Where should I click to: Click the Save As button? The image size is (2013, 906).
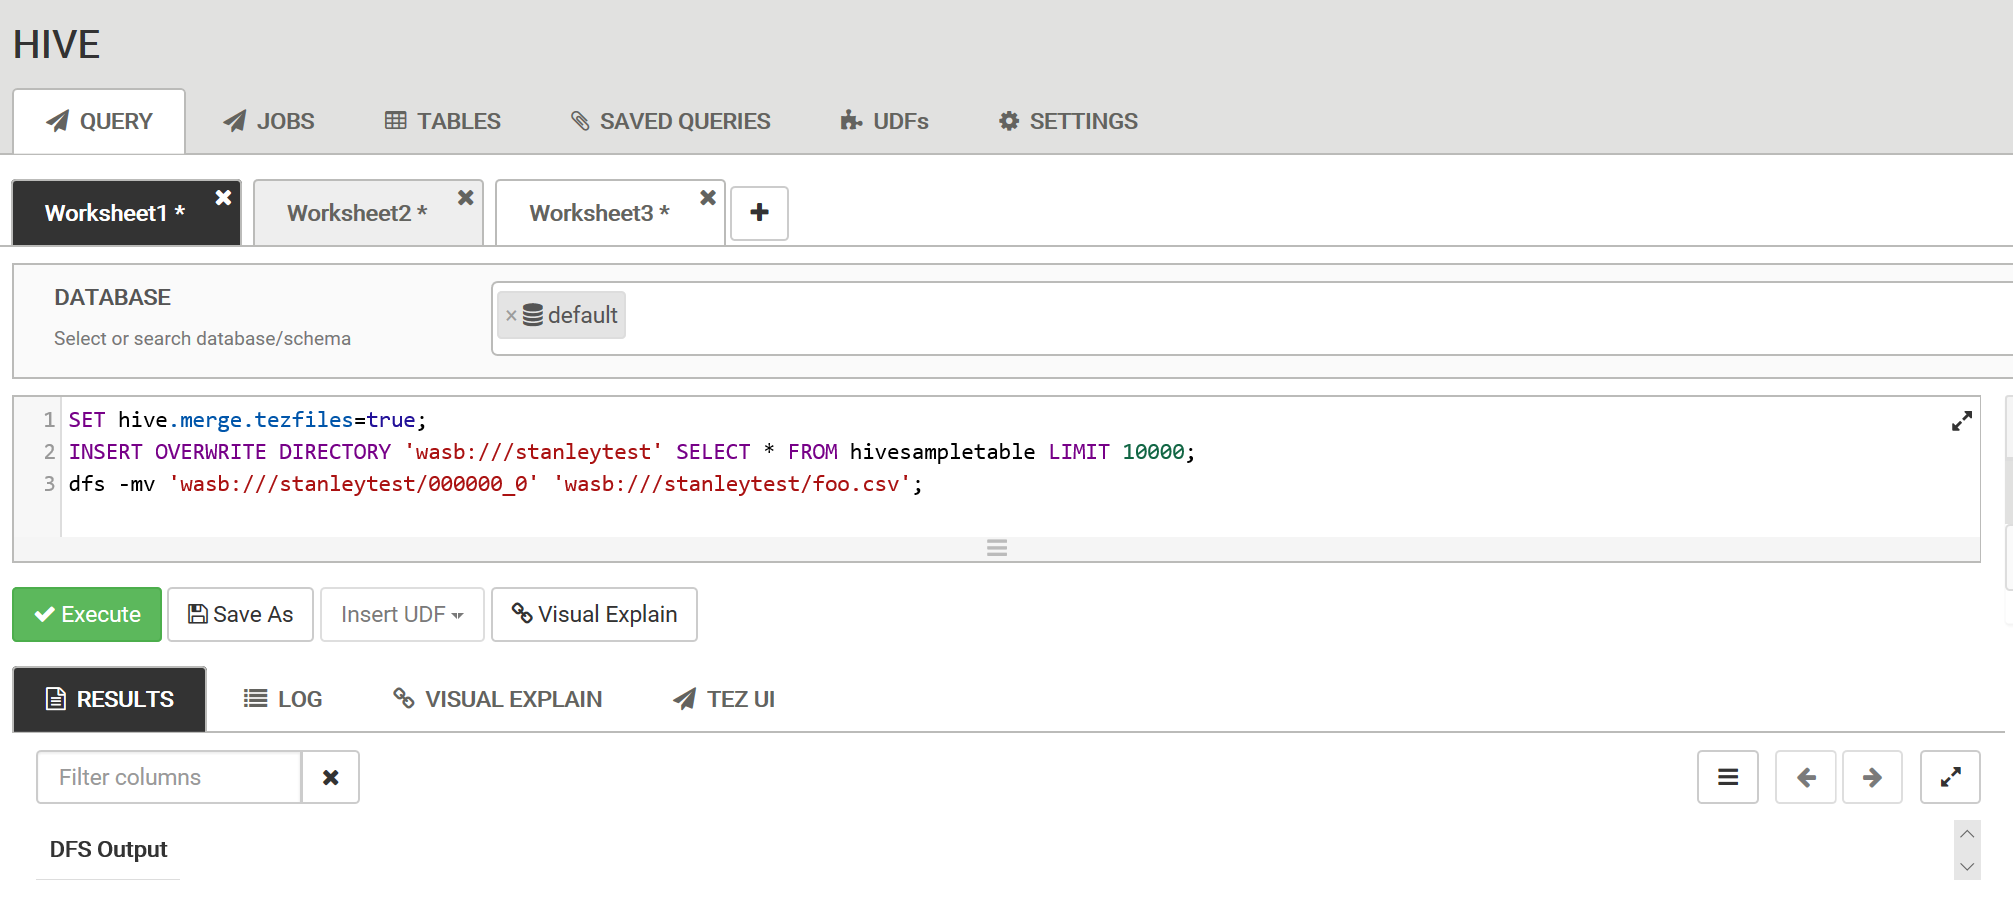(240, 615)
